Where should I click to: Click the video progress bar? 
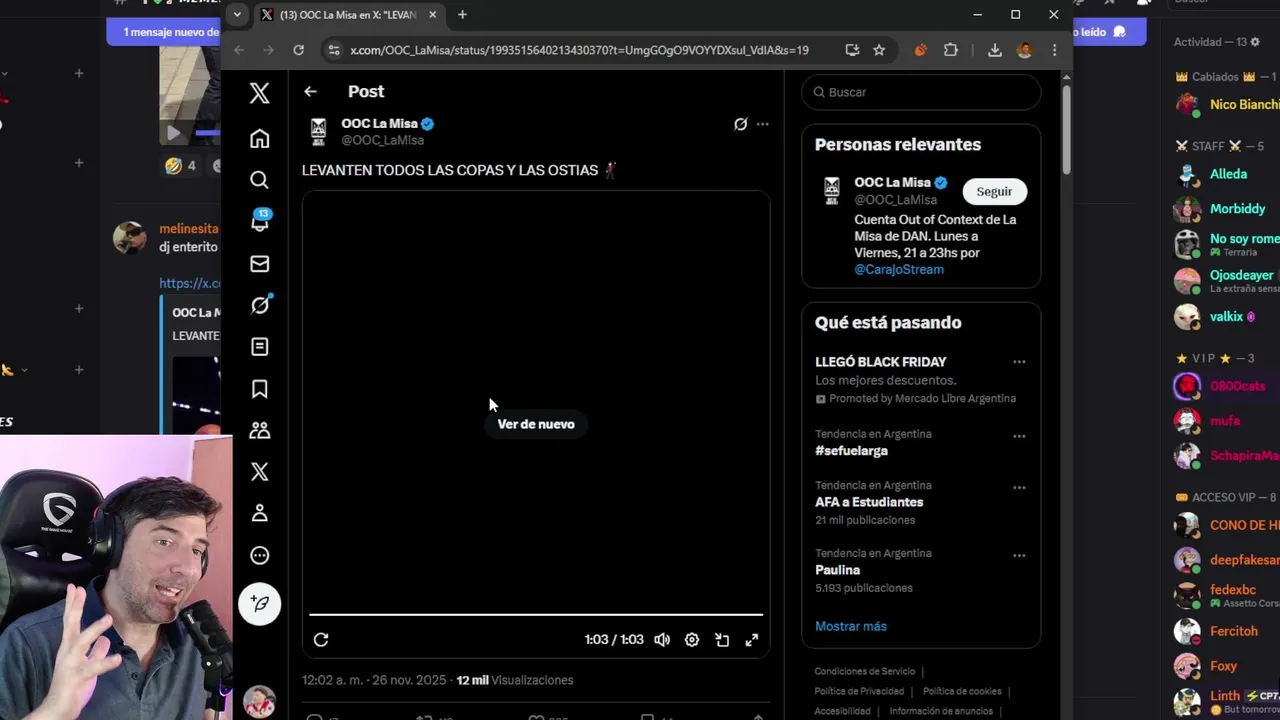coord(536,614)
